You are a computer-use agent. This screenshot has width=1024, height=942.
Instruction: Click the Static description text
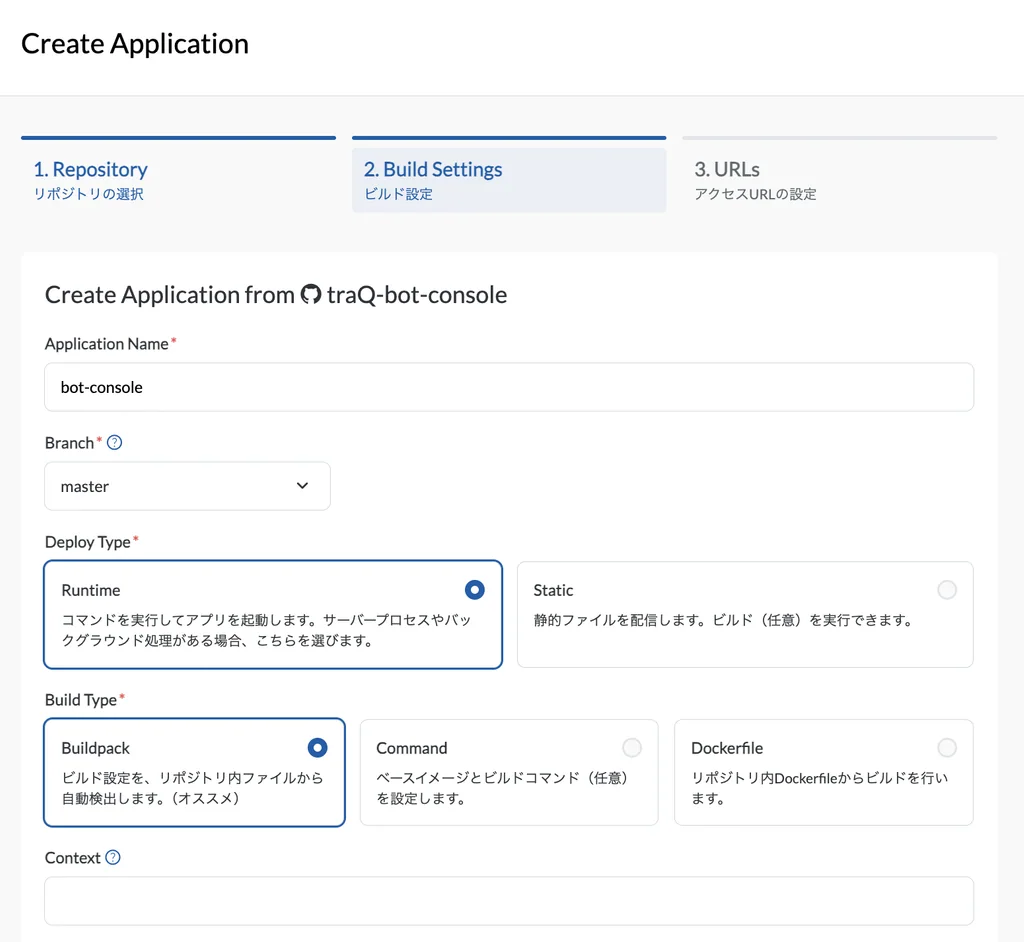pyautogui.click(x=724, y=620)
